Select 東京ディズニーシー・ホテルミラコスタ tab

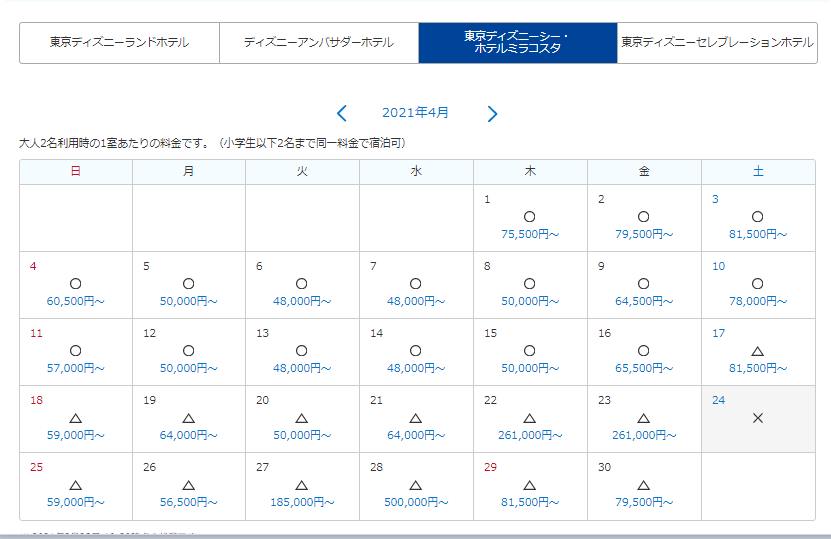(518, 43)
